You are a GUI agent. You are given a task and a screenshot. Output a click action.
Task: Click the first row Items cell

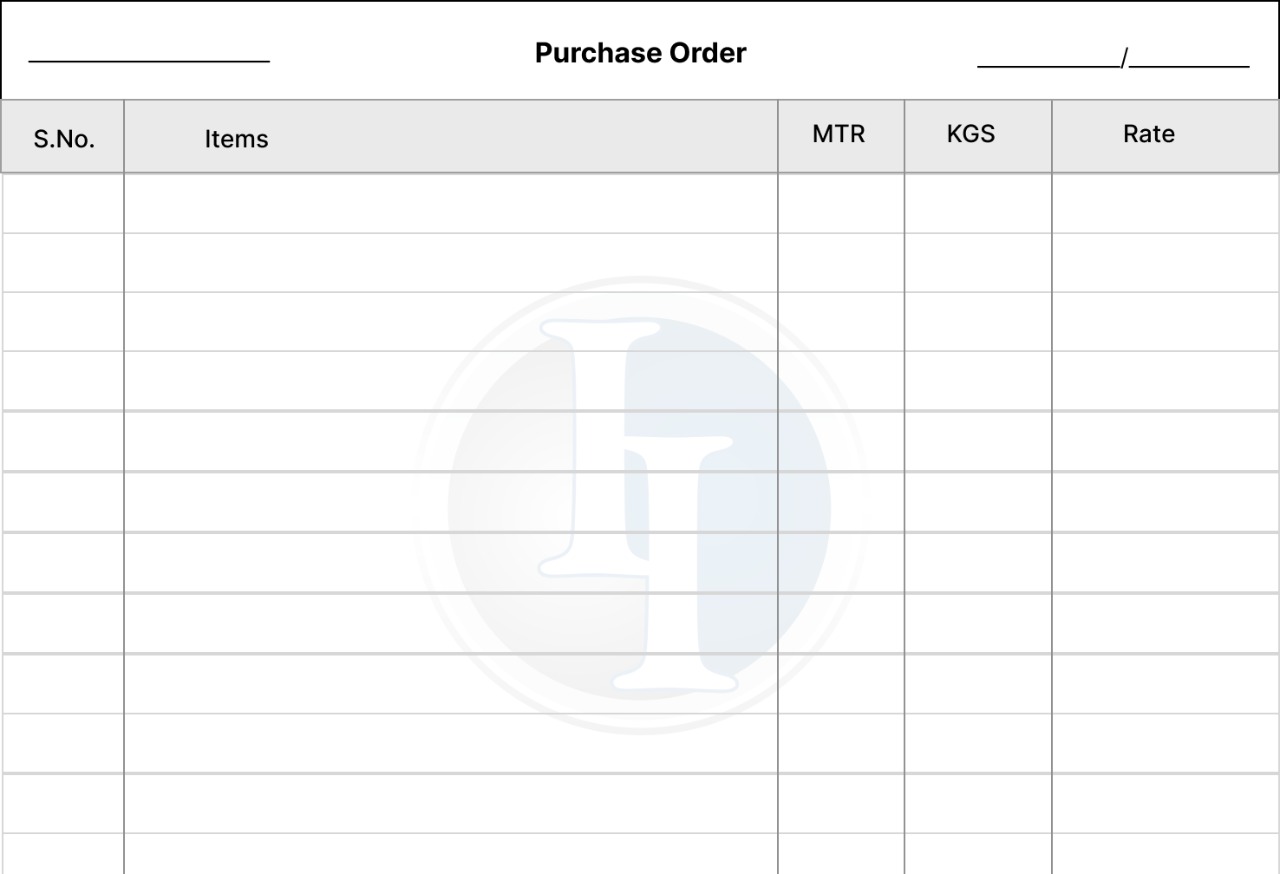tap(450, 204)
